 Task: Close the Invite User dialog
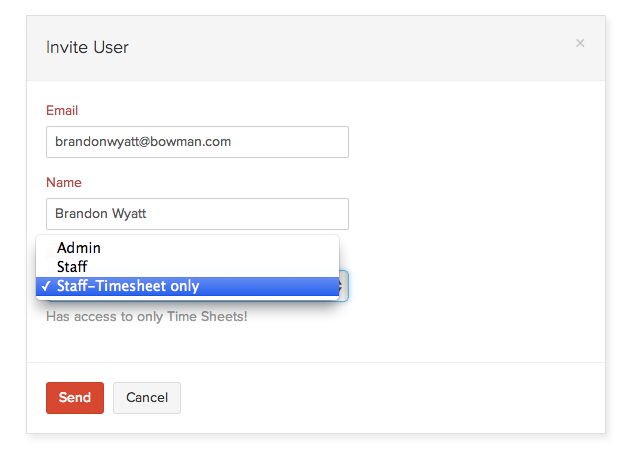pyautogui.click(x=580, y=43)
